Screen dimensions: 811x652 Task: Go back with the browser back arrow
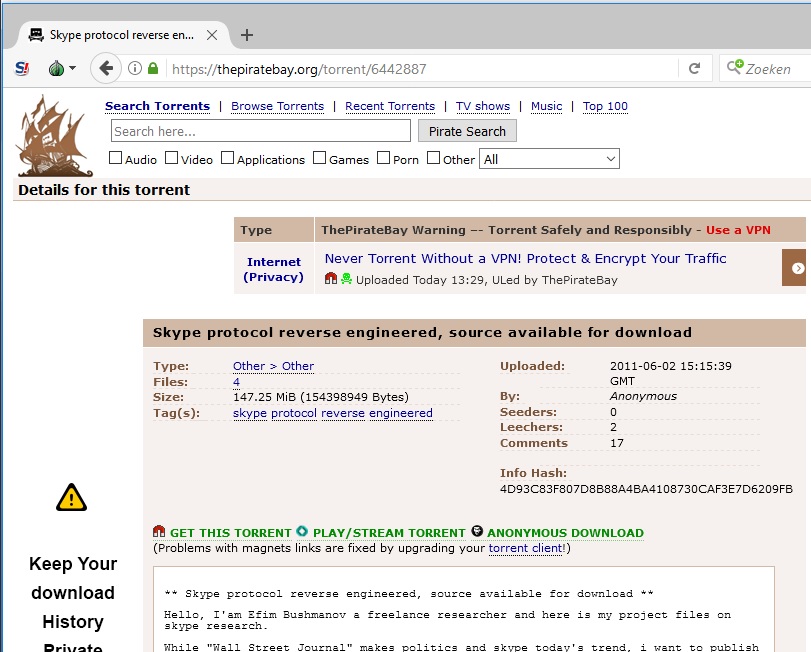pos(106,68)
